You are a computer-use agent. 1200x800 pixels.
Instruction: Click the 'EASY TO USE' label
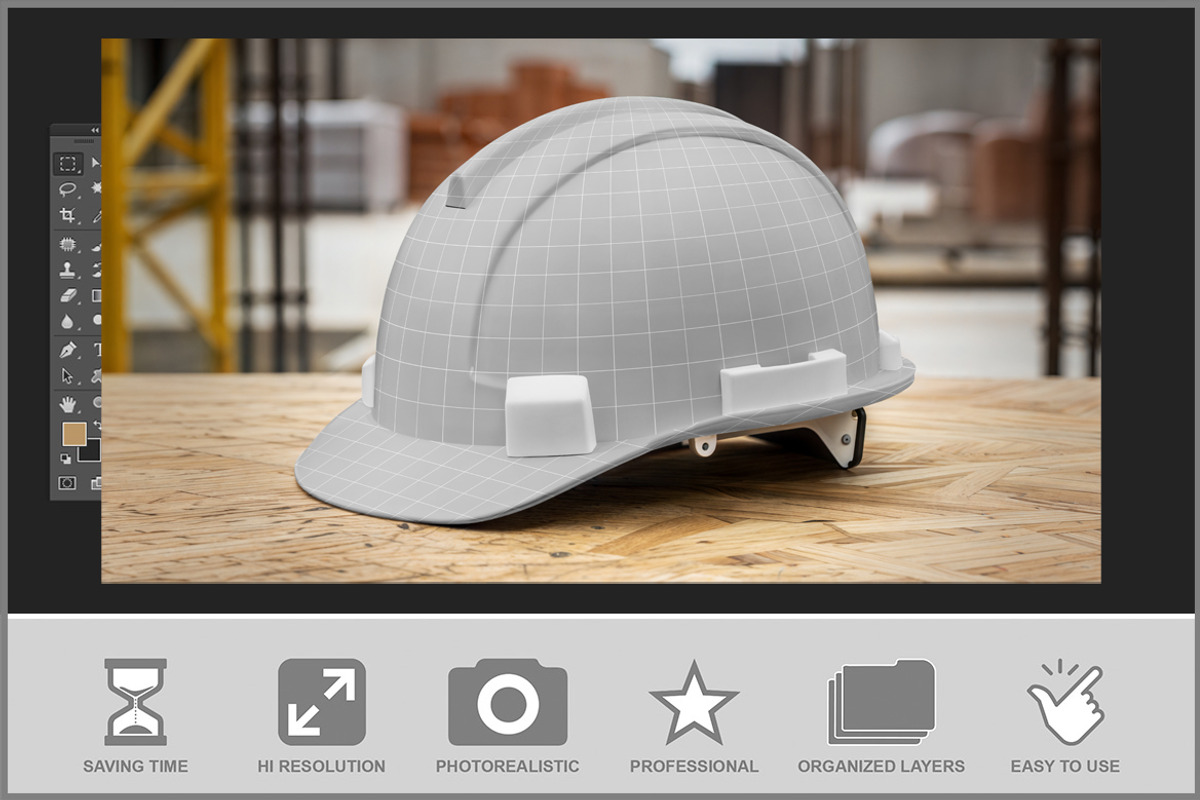click(x=1065, y=766)
